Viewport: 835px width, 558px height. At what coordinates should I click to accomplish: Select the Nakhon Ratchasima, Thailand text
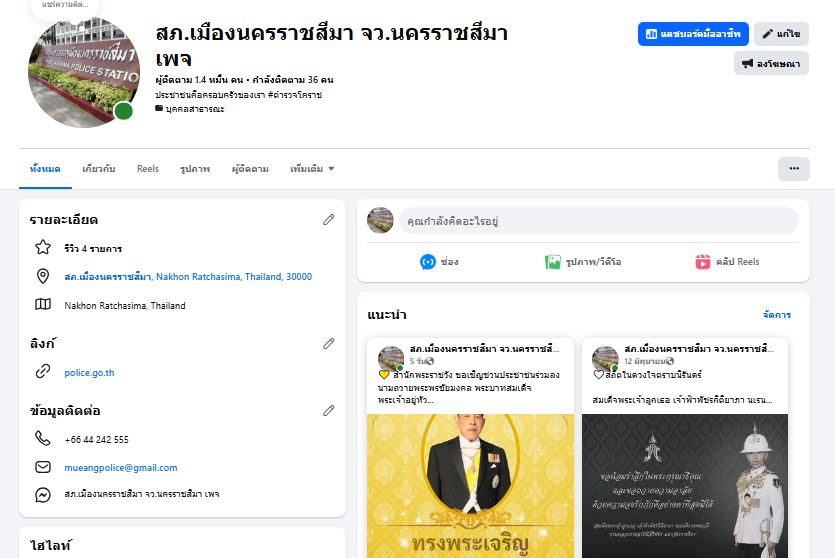tap(125, 306)
